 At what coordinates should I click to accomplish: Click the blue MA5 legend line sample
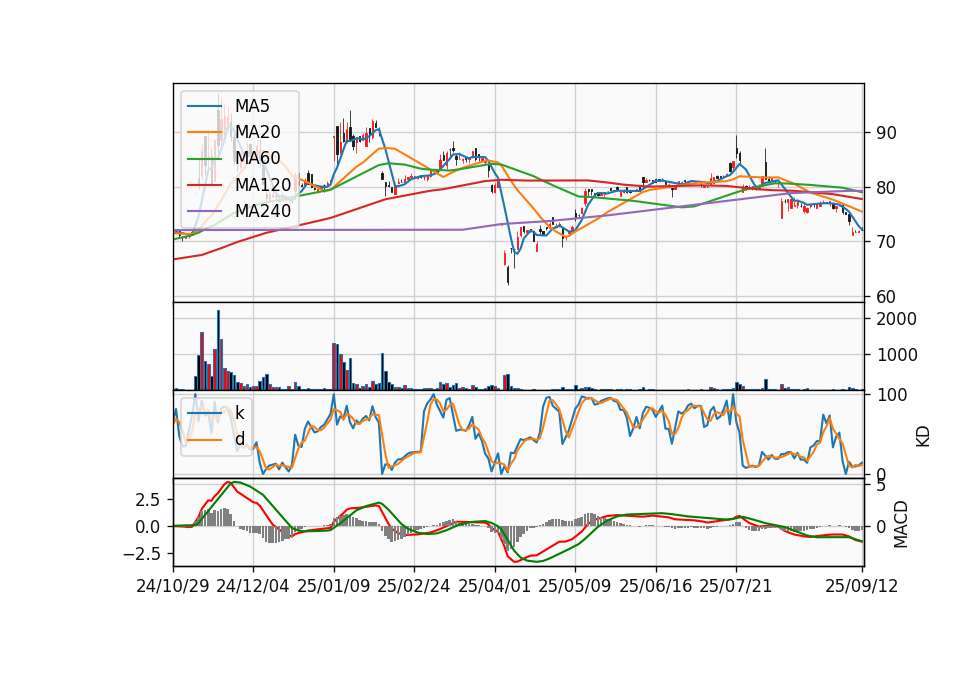[204, 107]
